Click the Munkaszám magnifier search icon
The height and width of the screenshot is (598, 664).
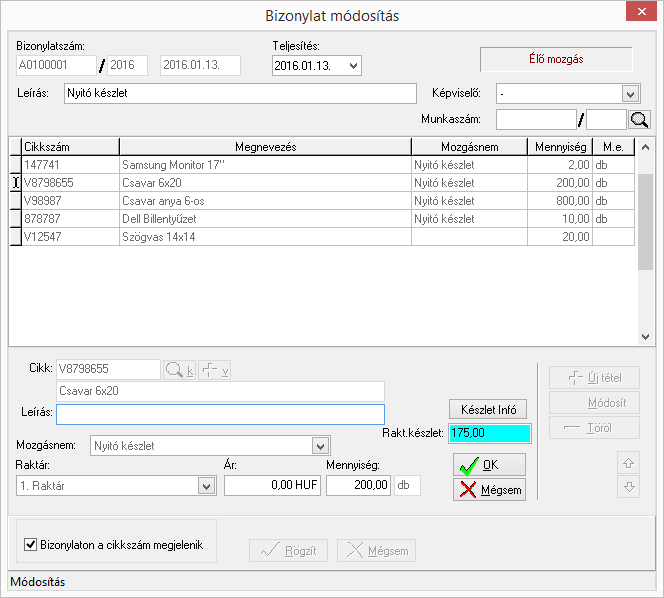639,120
